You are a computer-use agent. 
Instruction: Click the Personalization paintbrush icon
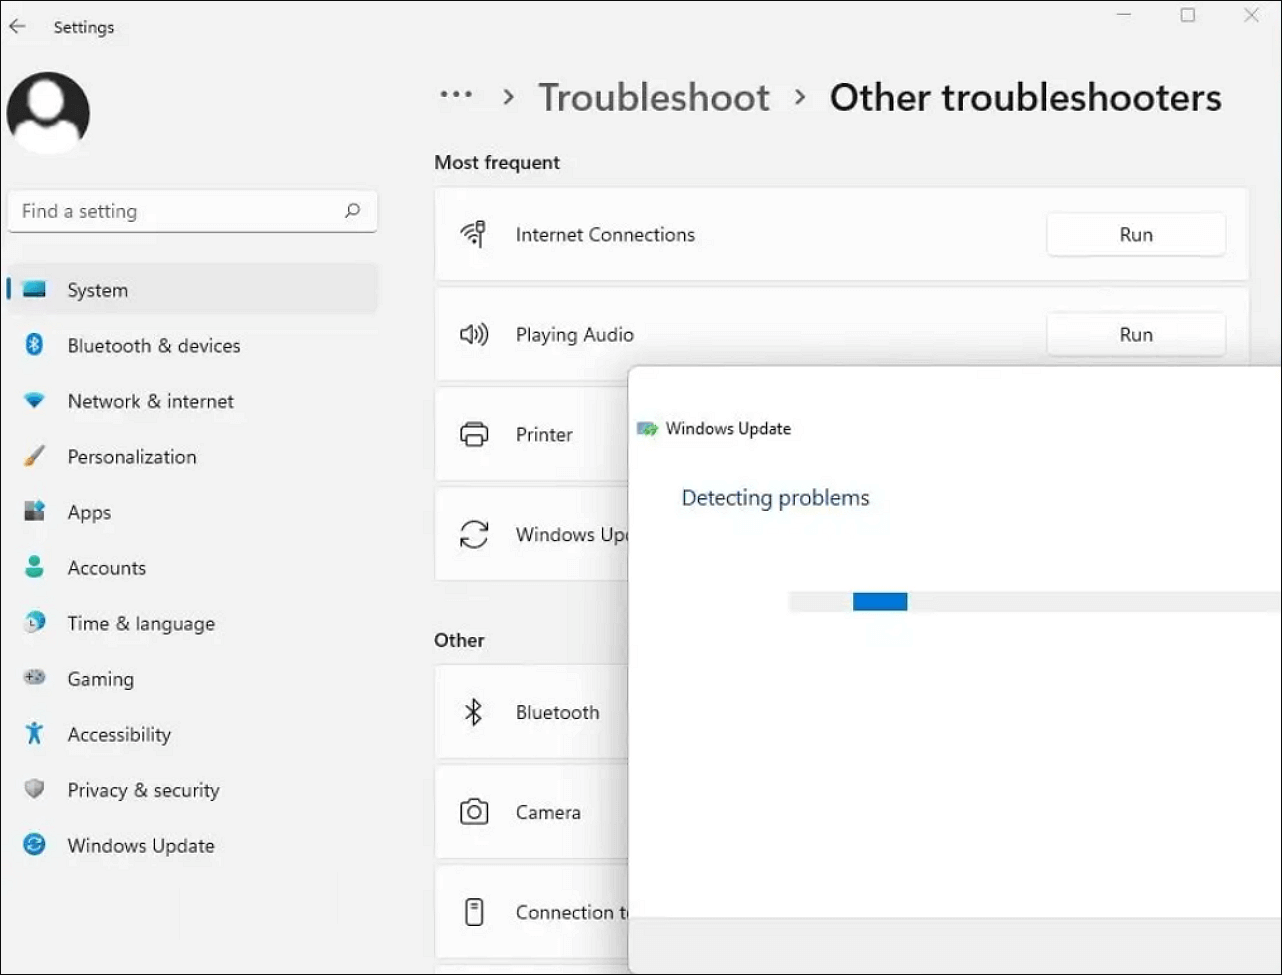[34, 456]
